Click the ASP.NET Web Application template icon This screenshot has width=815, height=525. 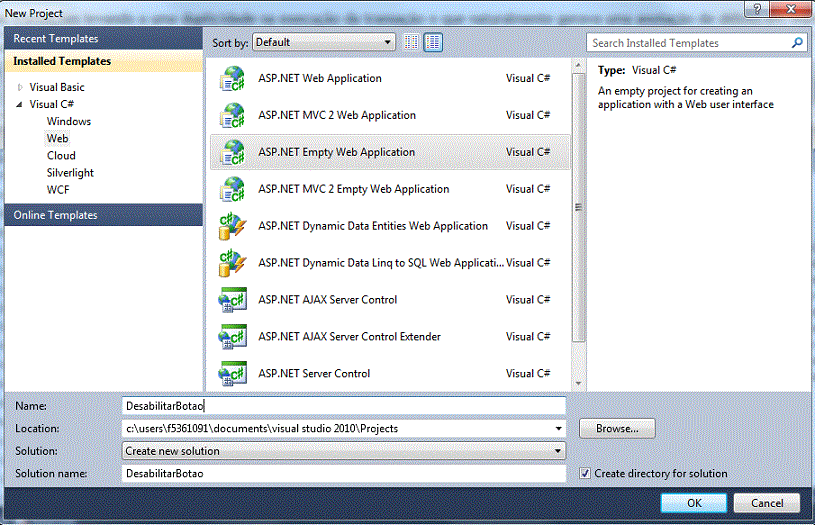(x=232, y=79)
